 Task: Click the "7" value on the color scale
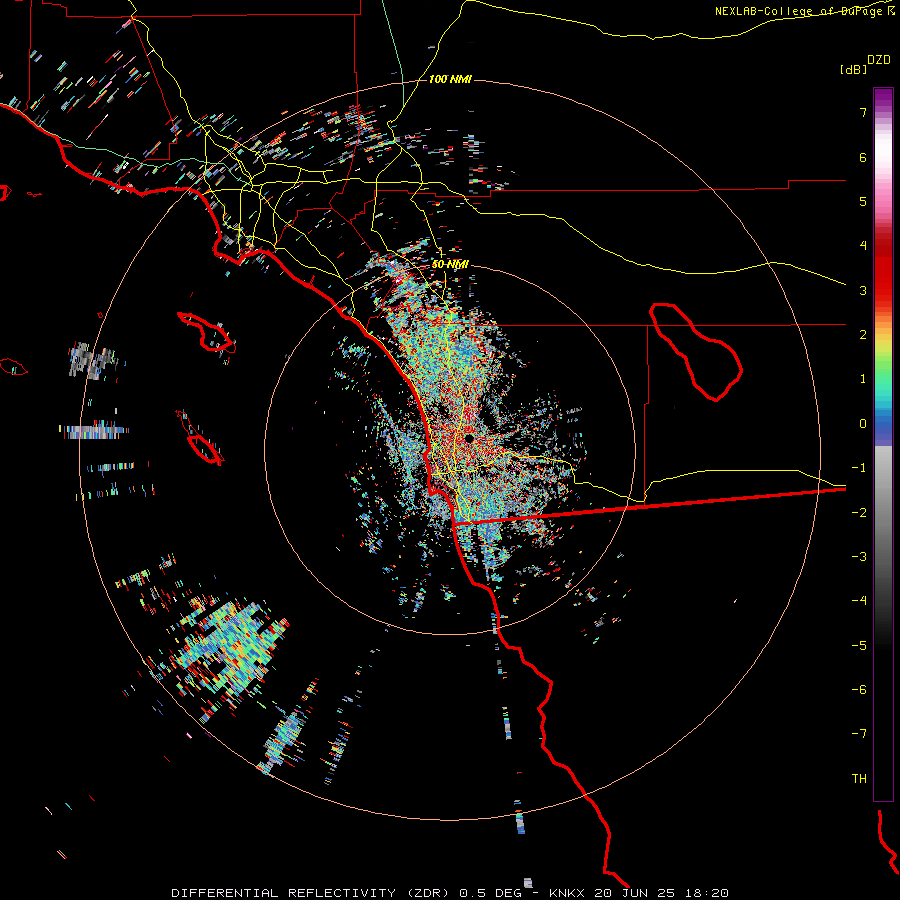point(863,112)
